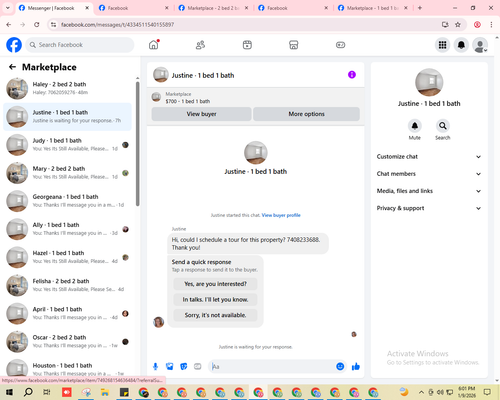Image resolution: width=500 pixels, height=400 pixels.
Task: Attach a photo using the image icon
Action: [x=170, y=367]
